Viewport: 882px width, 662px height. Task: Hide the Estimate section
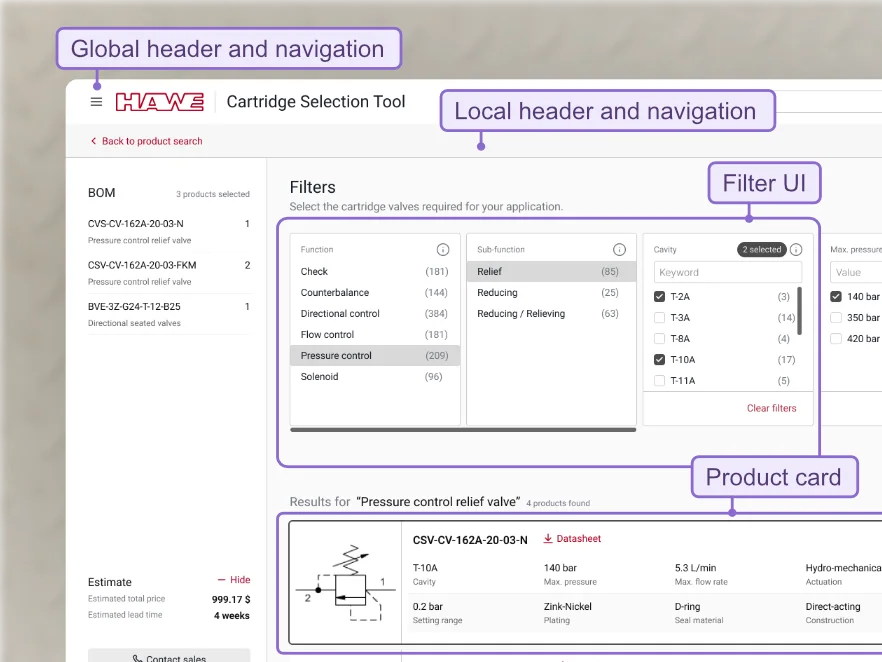(x=234, y=580)
